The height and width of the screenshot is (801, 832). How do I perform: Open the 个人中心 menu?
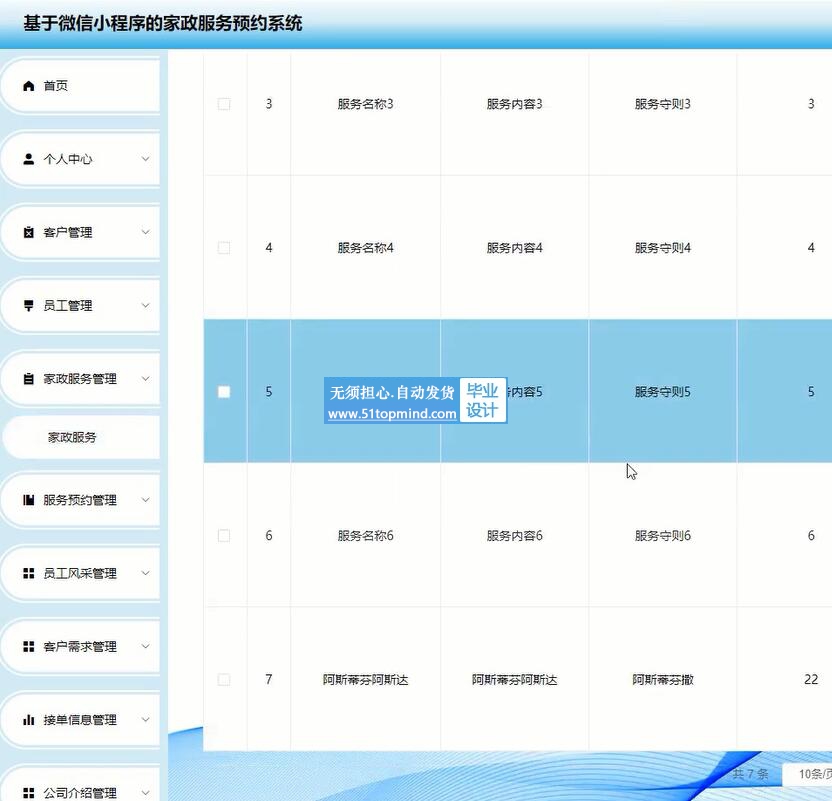(81, 159)
